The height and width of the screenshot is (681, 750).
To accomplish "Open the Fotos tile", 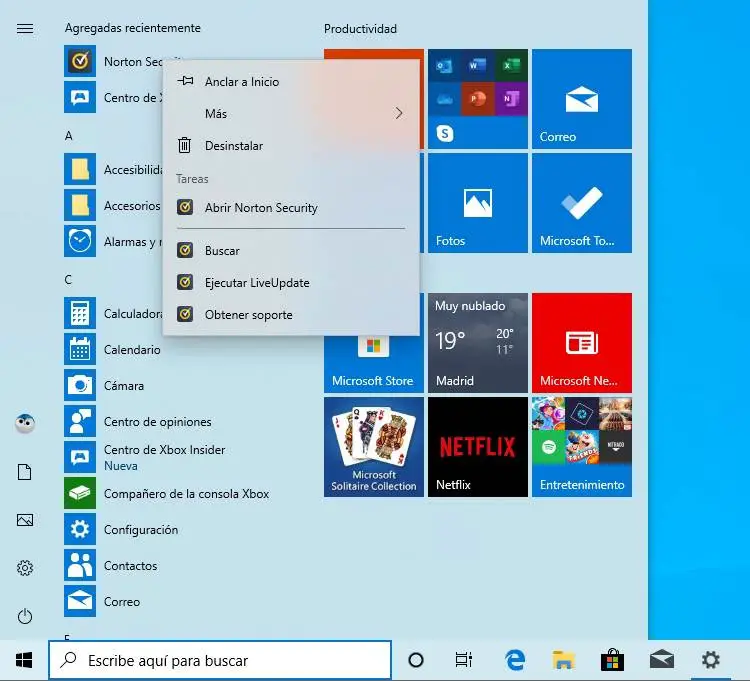I will tap(478, 203).
